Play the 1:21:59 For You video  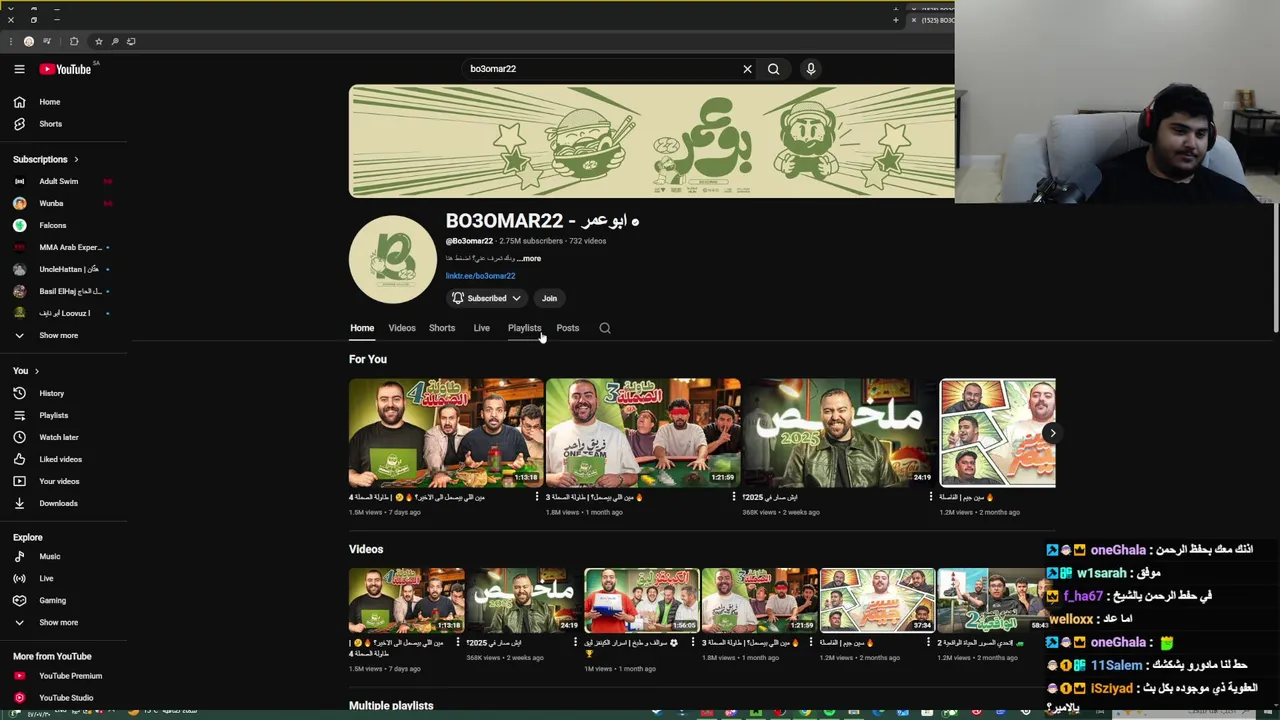pyautogui.click(x=643, y=433)
